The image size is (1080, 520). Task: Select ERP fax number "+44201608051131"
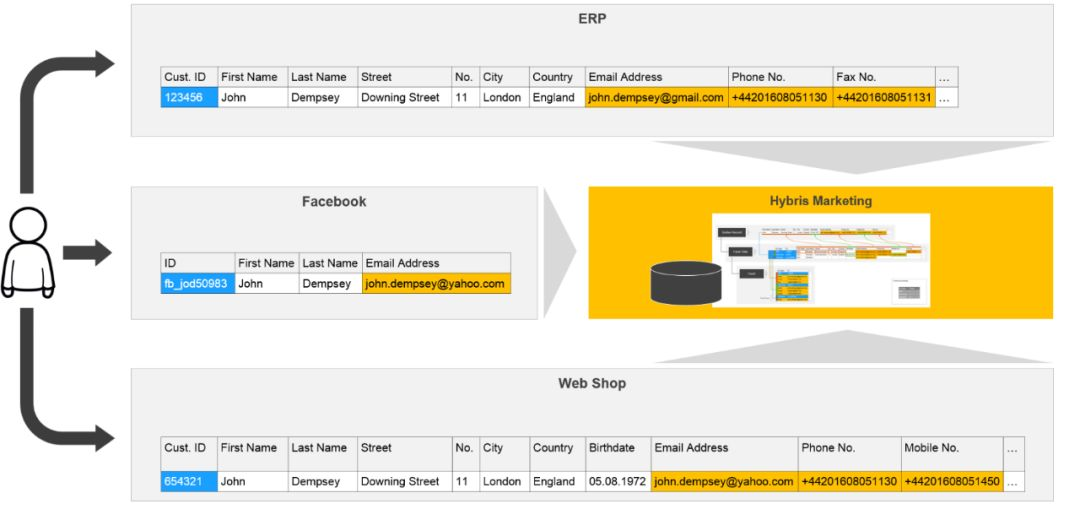point(884,98)
